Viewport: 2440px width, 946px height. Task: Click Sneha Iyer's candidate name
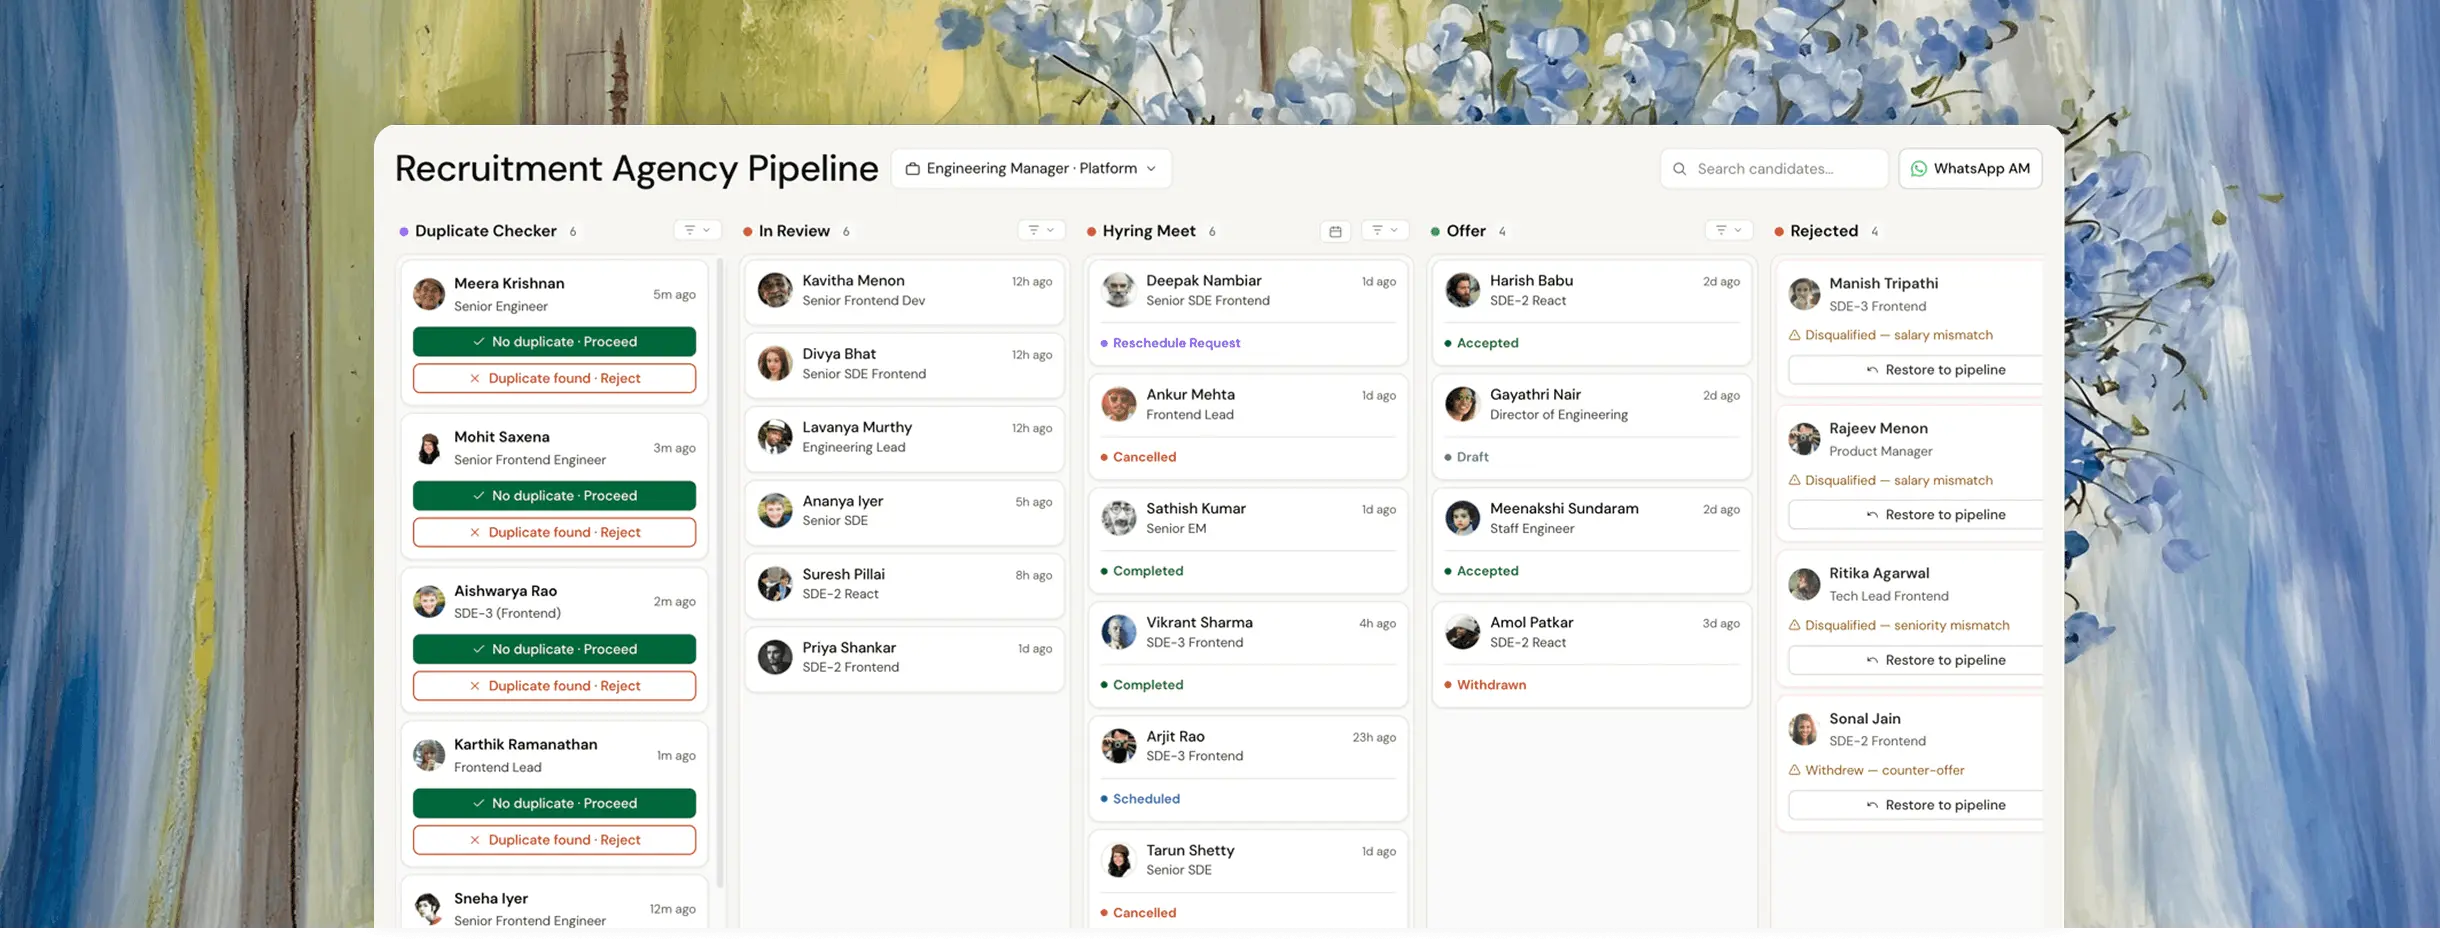point(491,898)
